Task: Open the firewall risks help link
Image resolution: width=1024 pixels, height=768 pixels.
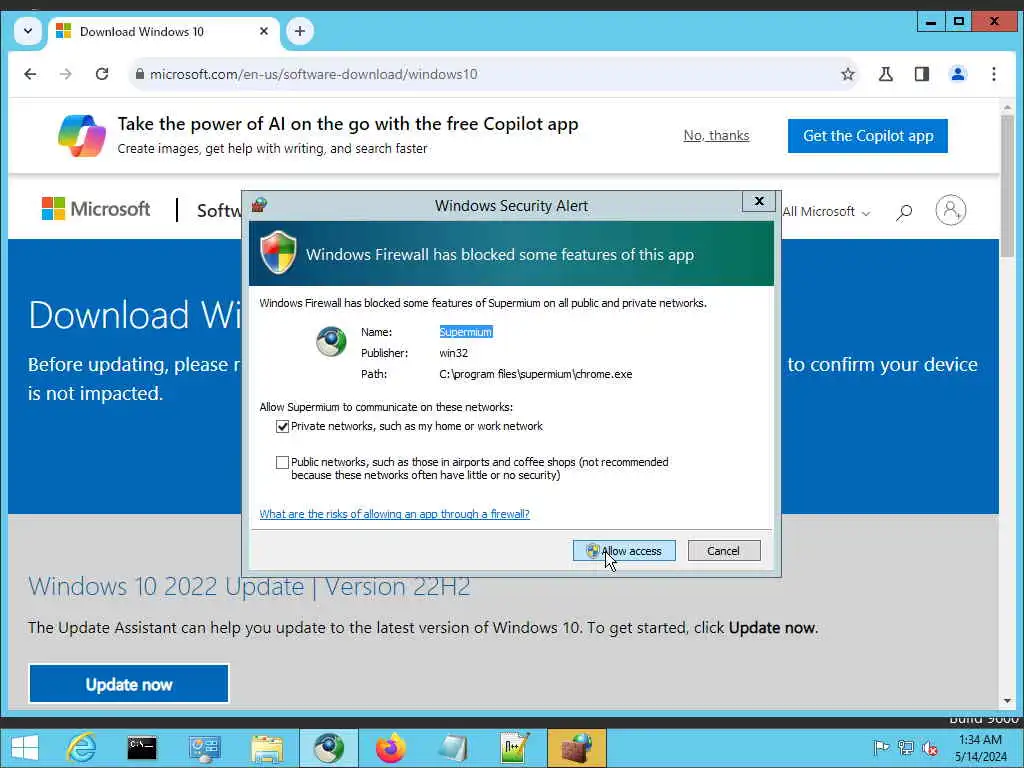Action: click(x=394, y=514)
